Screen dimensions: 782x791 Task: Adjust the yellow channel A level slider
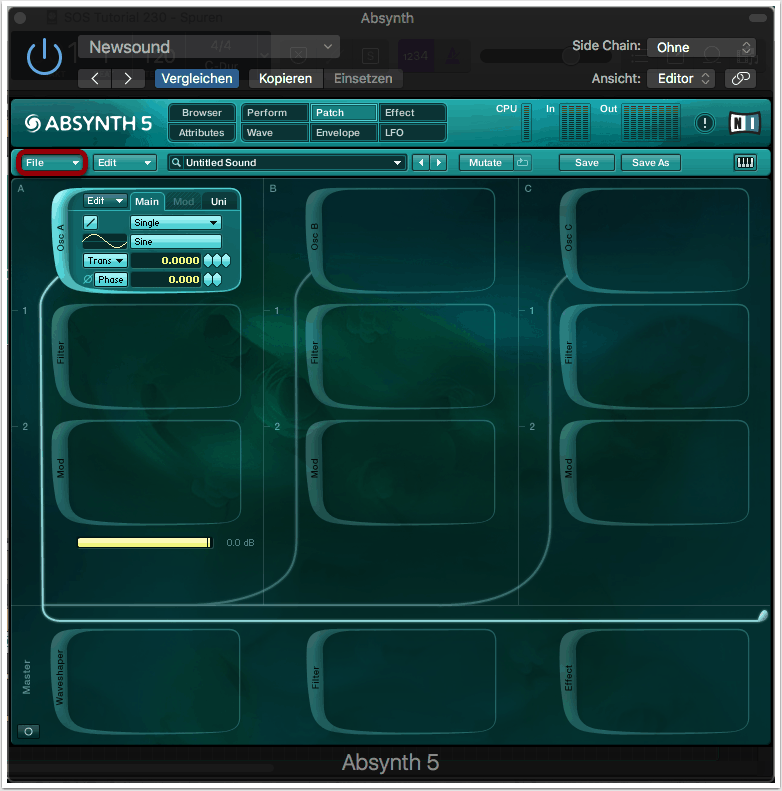pos(145,542)
